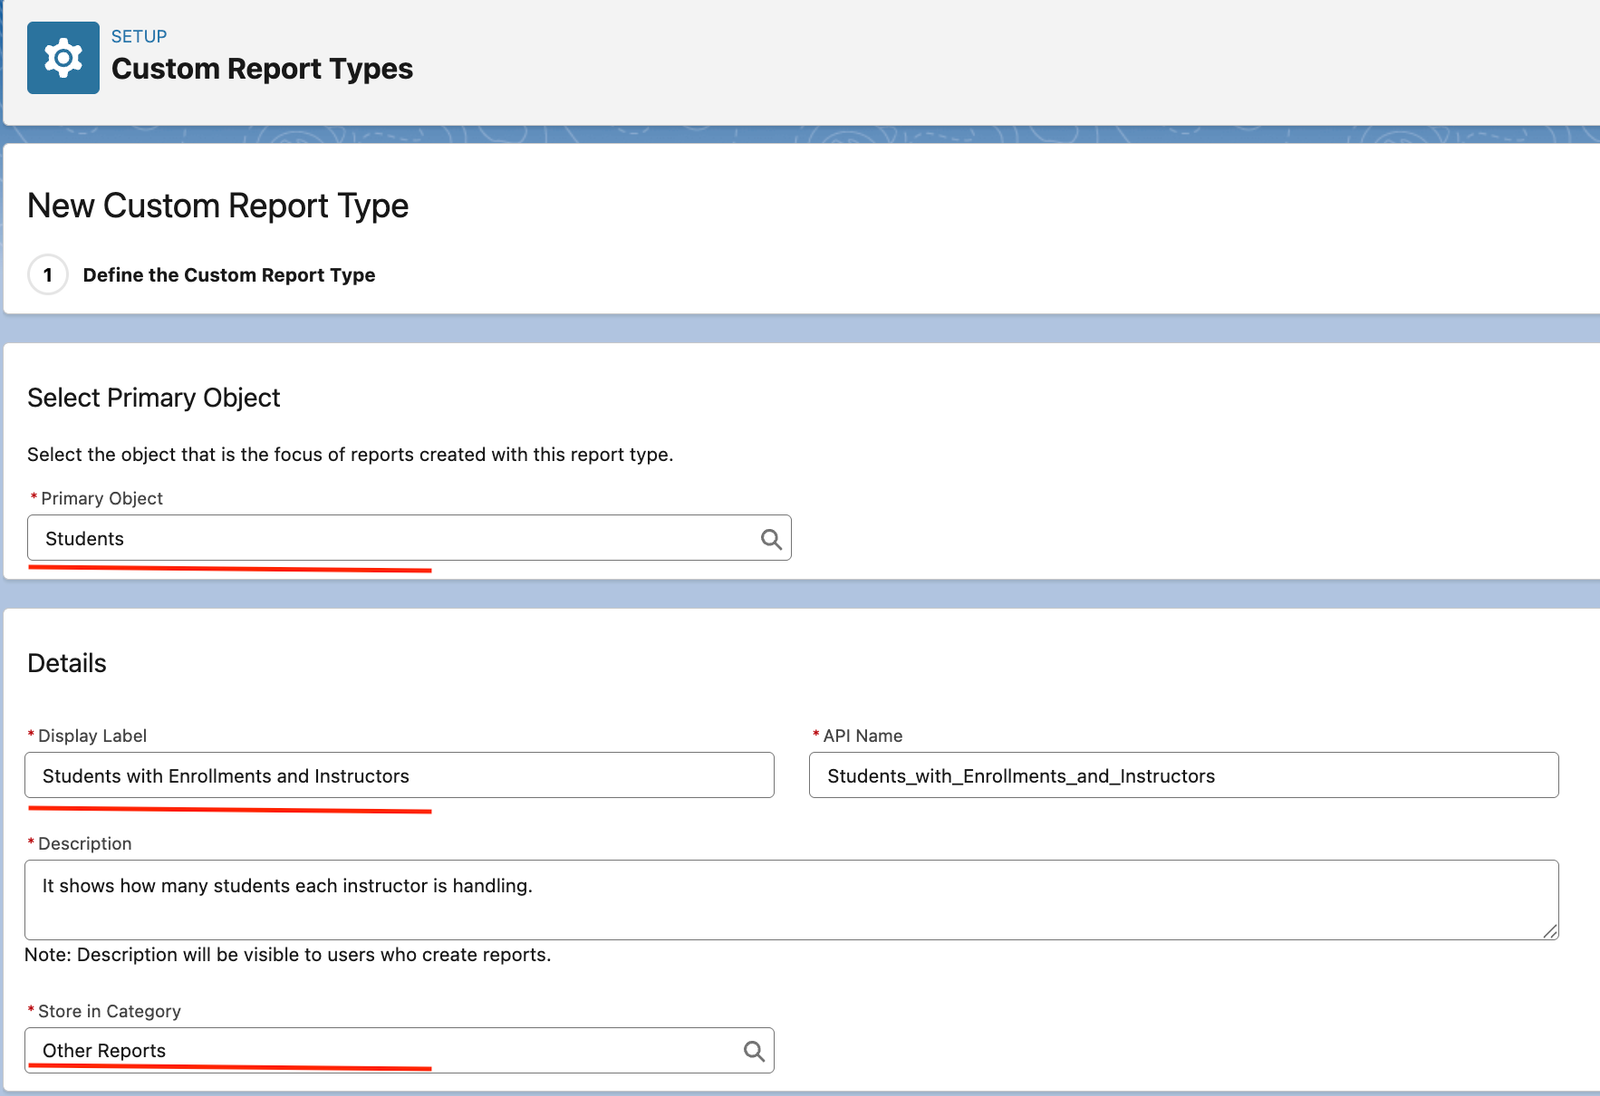This screenshot has height=1096, width=1600.
Task: Click the Primary Object search magnifier icon
Action: [x=770, y=539]
